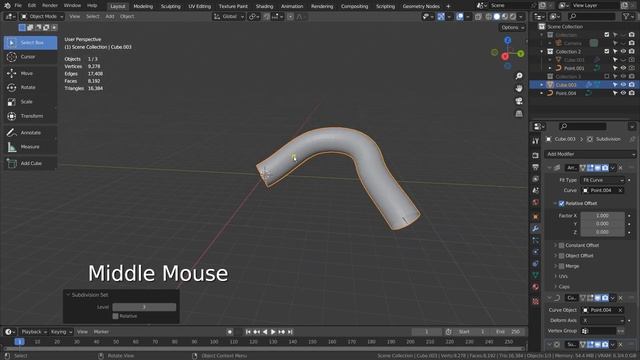This screenshot has width=640, height=360.
Task: Open the Physics properties tab
Action: (x=536, y=252)
